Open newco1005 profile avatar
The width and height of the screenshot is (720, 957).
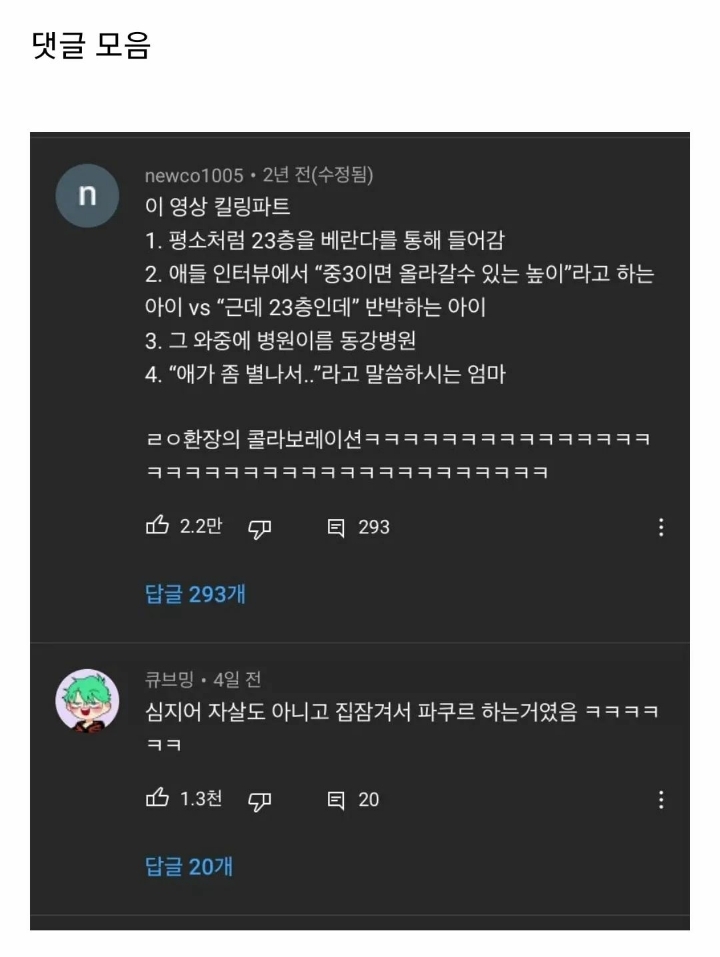pos(87,195)
